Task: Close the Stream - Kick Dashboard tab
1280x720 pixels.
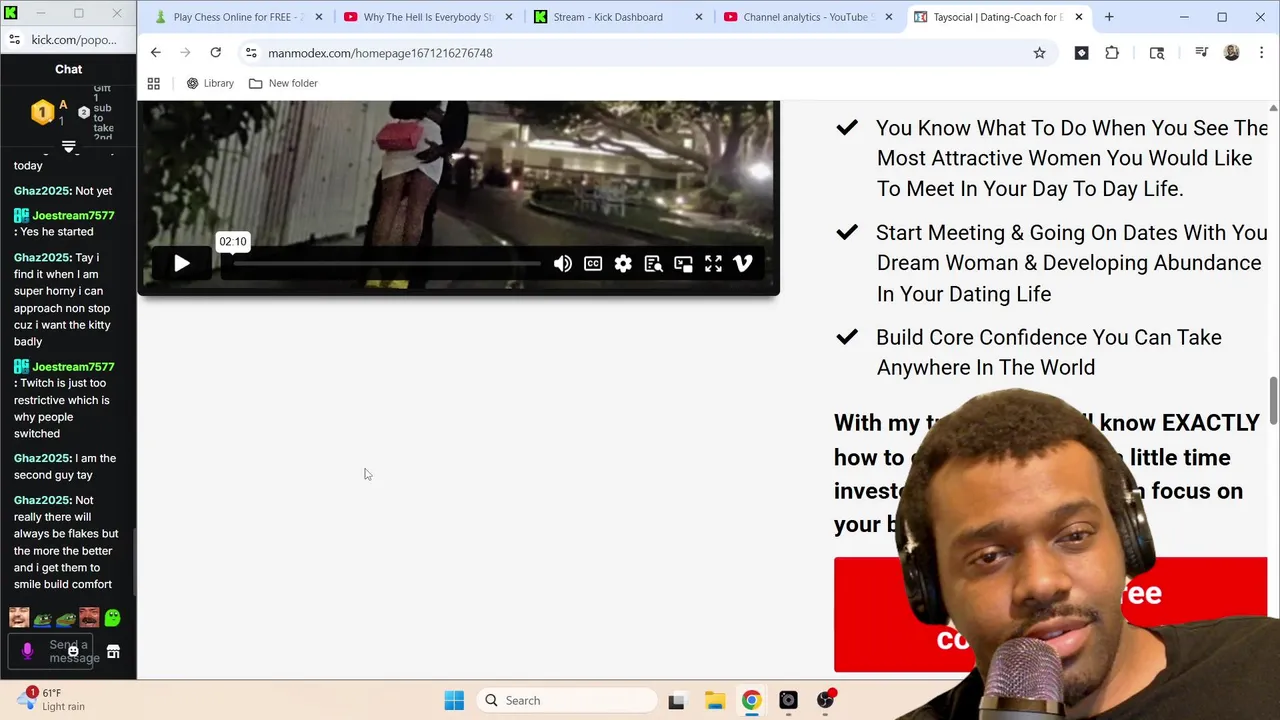Action: pos(699,17)
